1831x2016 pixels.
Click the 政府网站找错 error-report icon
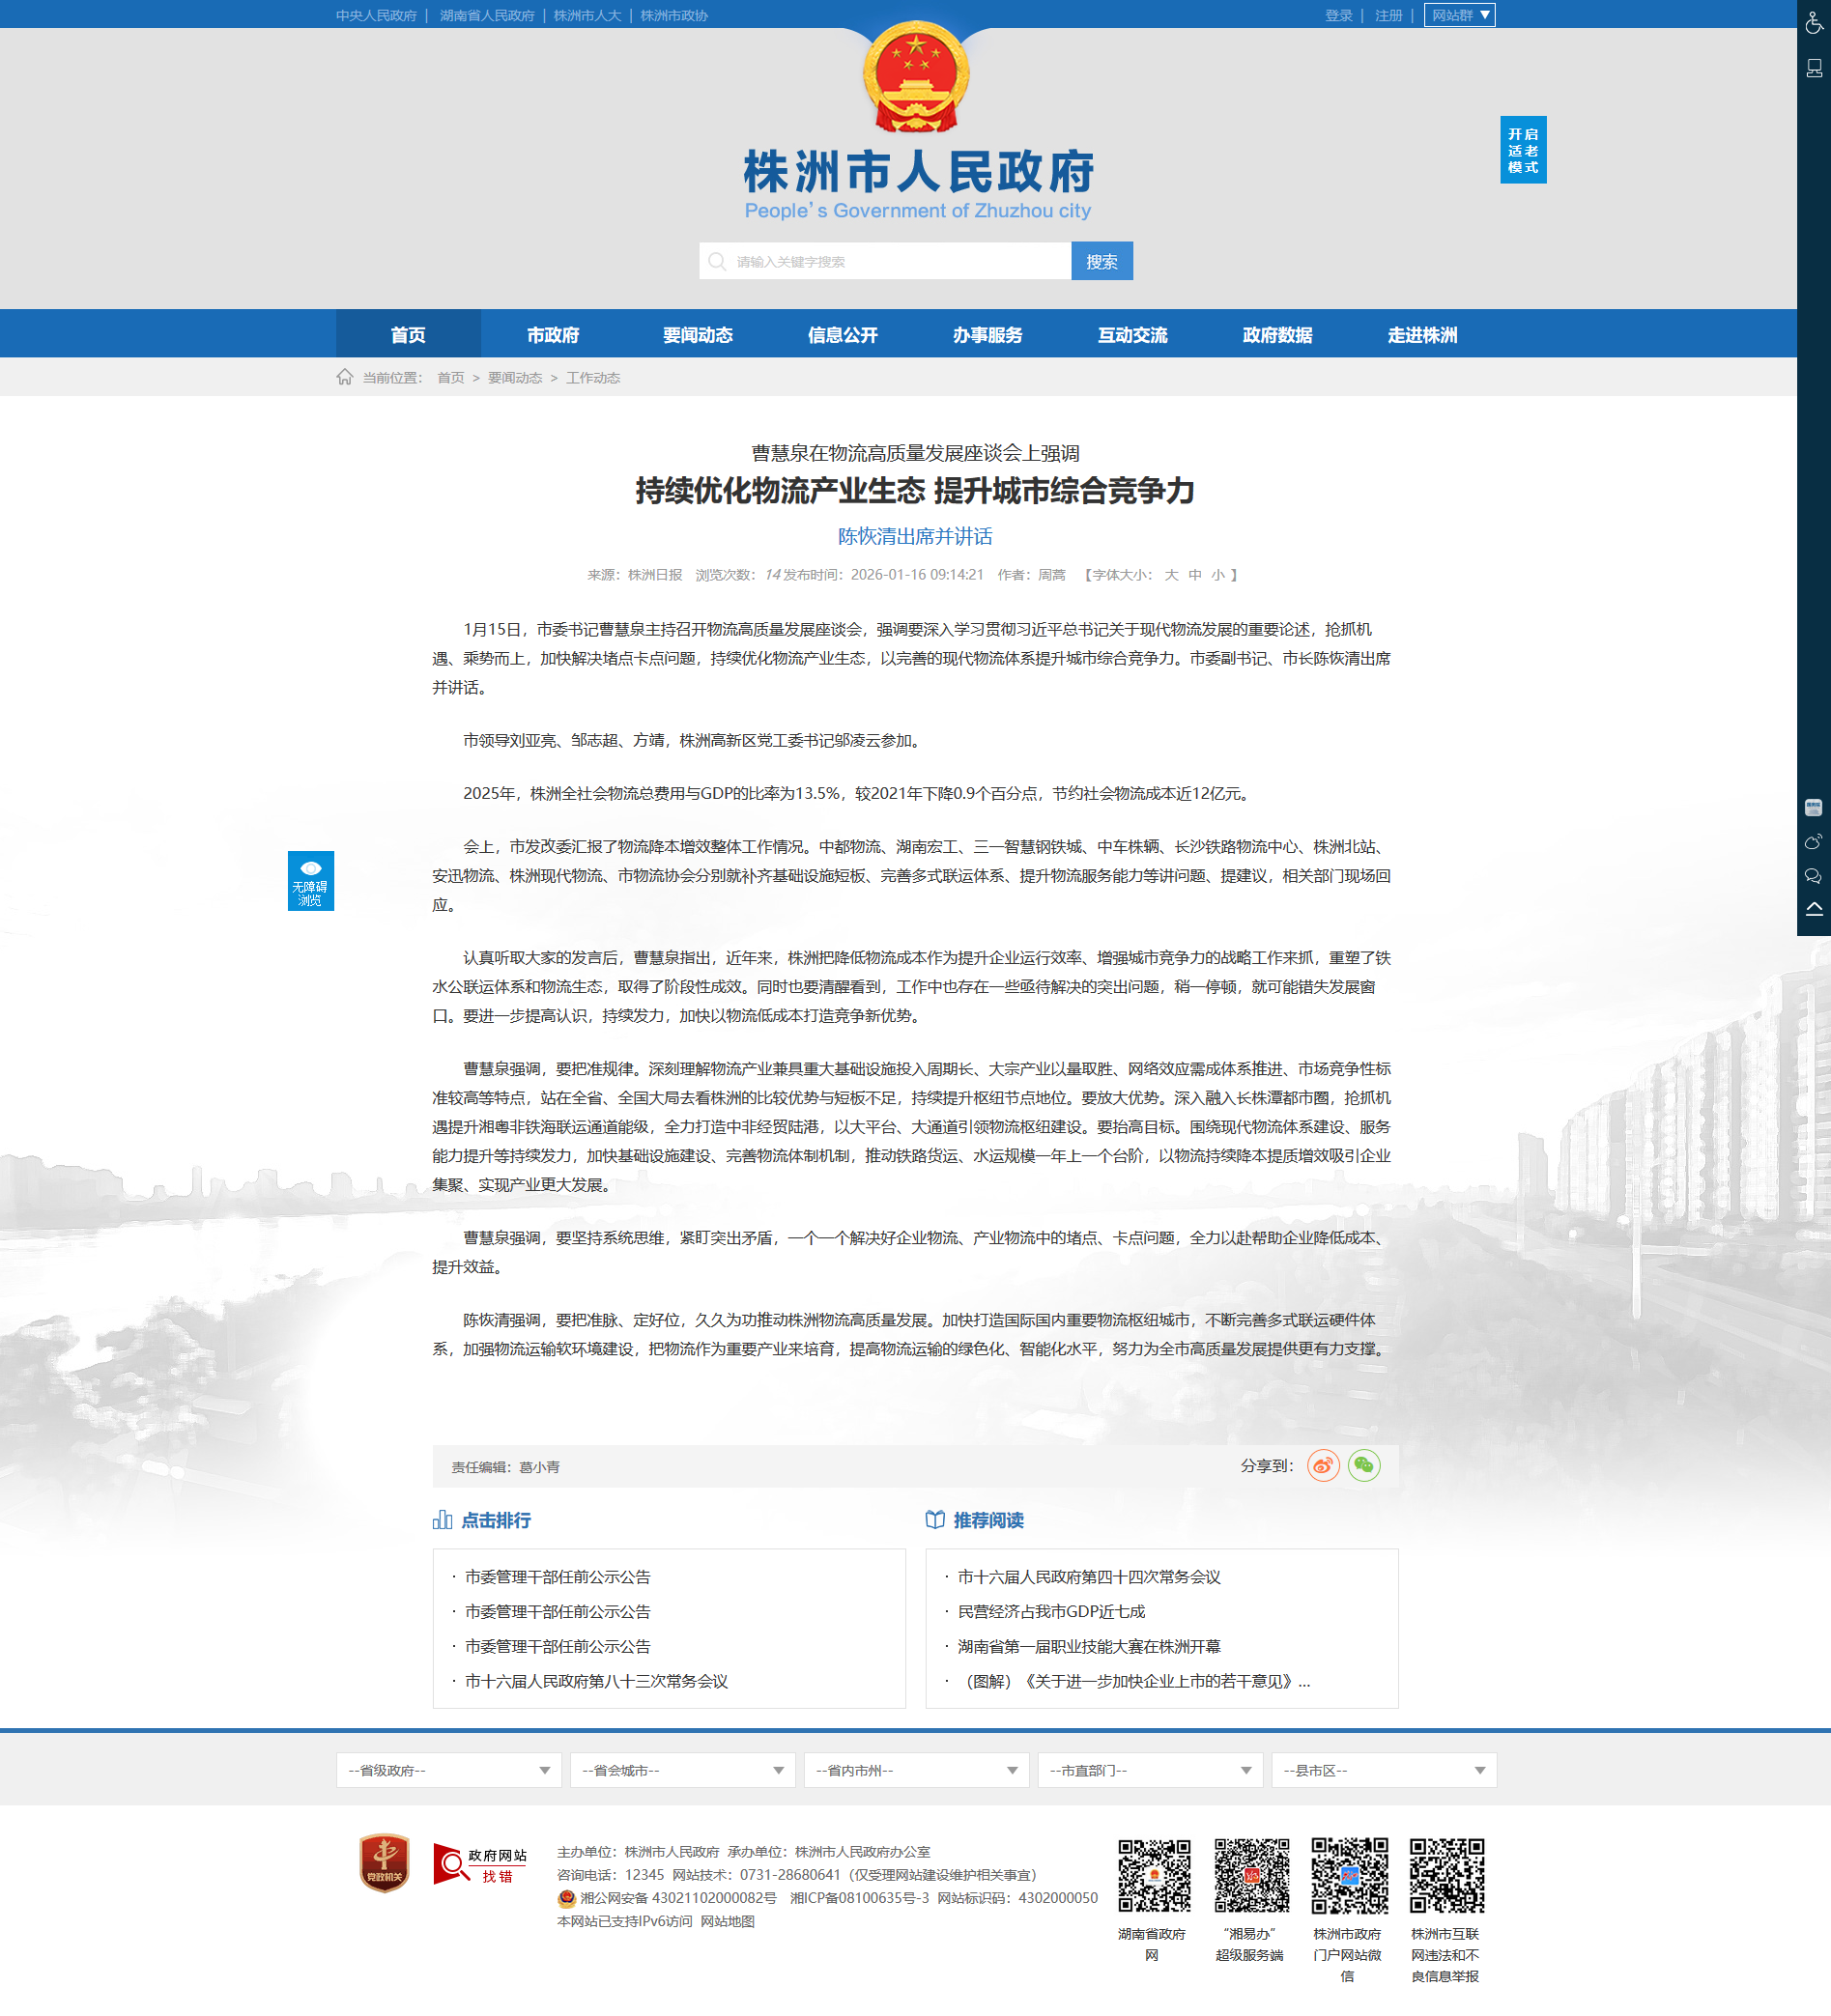(x=480, y=1864)
